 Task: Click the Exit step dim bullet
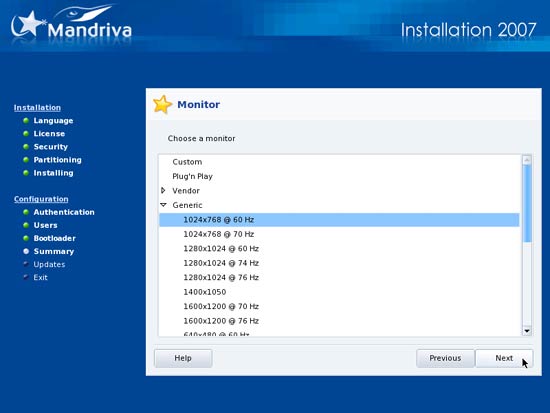point(26,277)
